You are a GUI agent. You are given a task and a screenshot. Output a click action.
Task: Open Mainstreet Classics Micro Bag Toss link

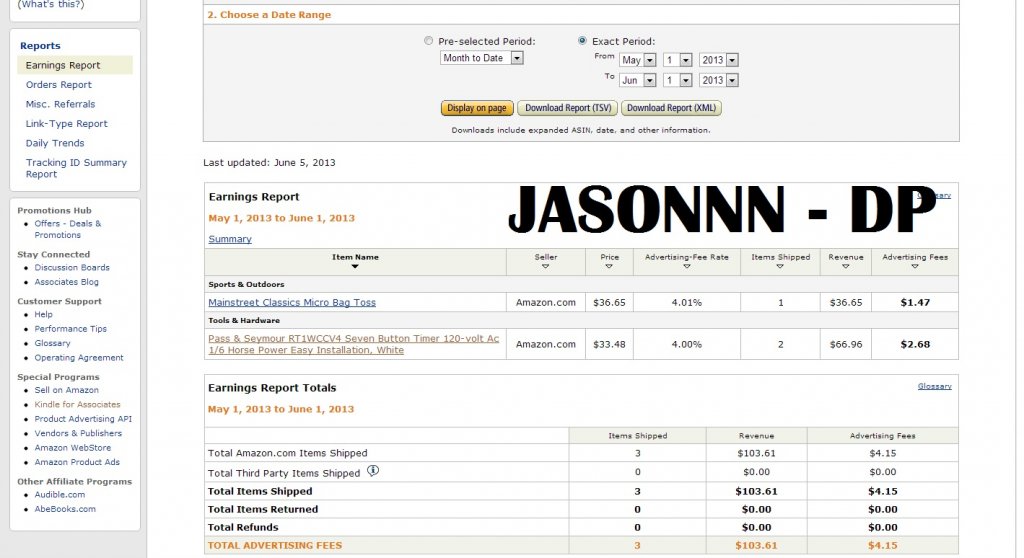(292, 302)
